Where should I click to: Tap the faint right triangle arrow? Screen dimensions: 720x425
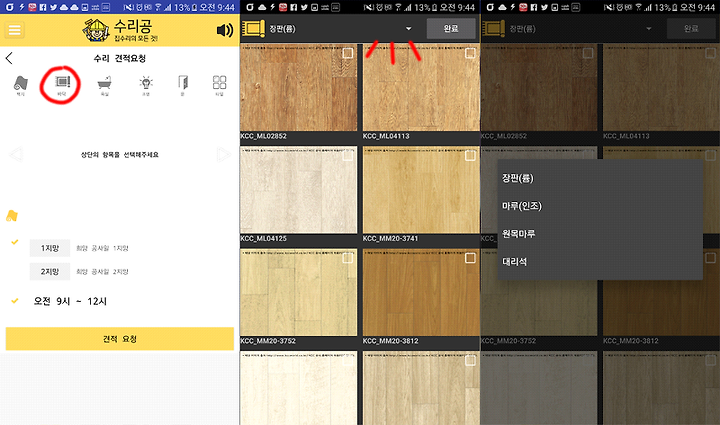point(224,154)
